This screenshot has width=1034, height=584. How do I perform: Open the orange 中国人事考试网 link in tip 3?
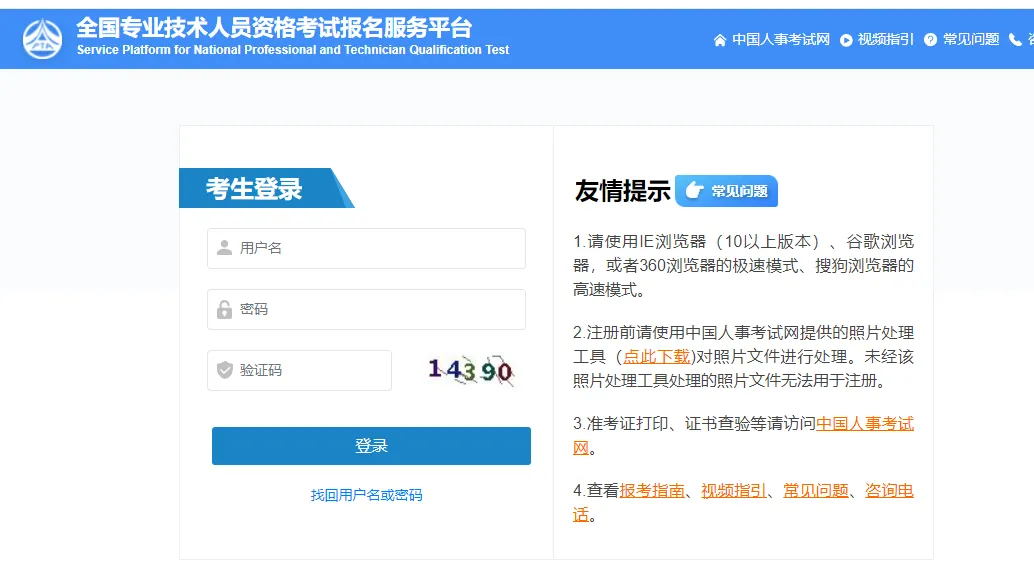[x=865, y=424]
